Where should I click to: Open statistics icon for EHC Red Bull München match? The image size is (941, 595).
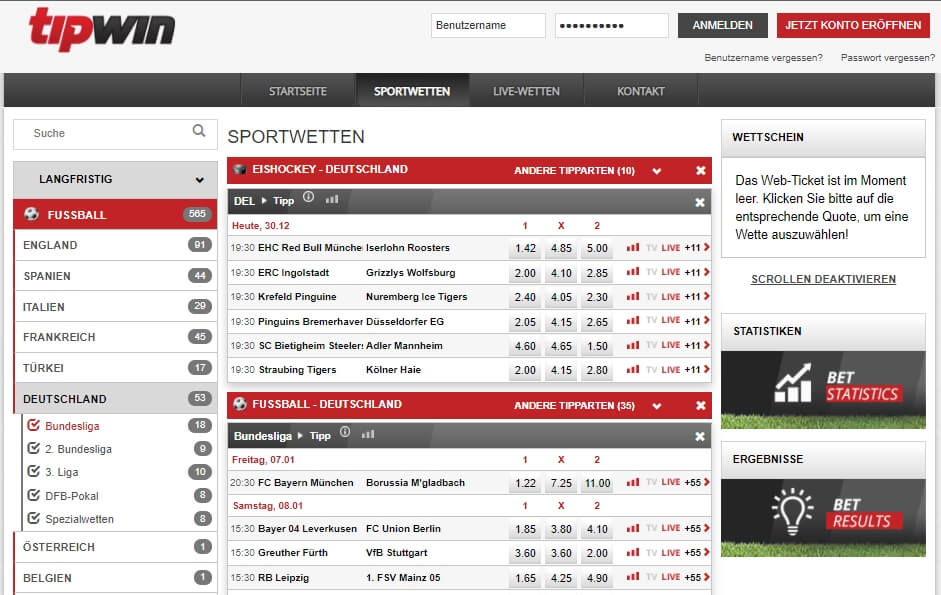point(633,247)
